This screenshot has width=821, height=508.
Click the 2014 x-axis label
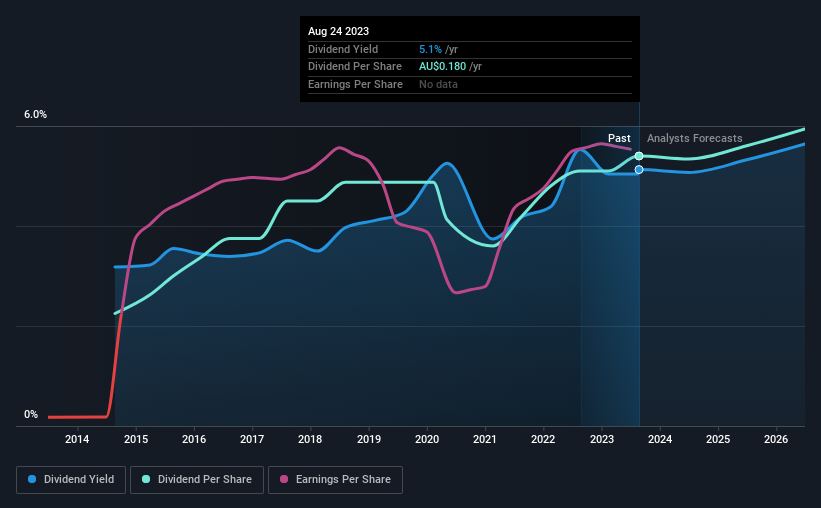[x=77, y=439]
